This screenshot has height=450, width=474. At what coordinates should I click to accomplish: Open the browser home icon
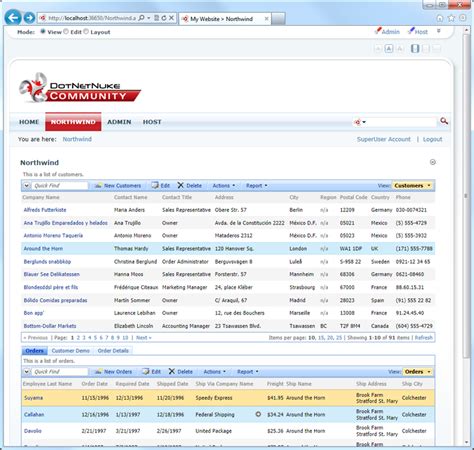[440, 18]
